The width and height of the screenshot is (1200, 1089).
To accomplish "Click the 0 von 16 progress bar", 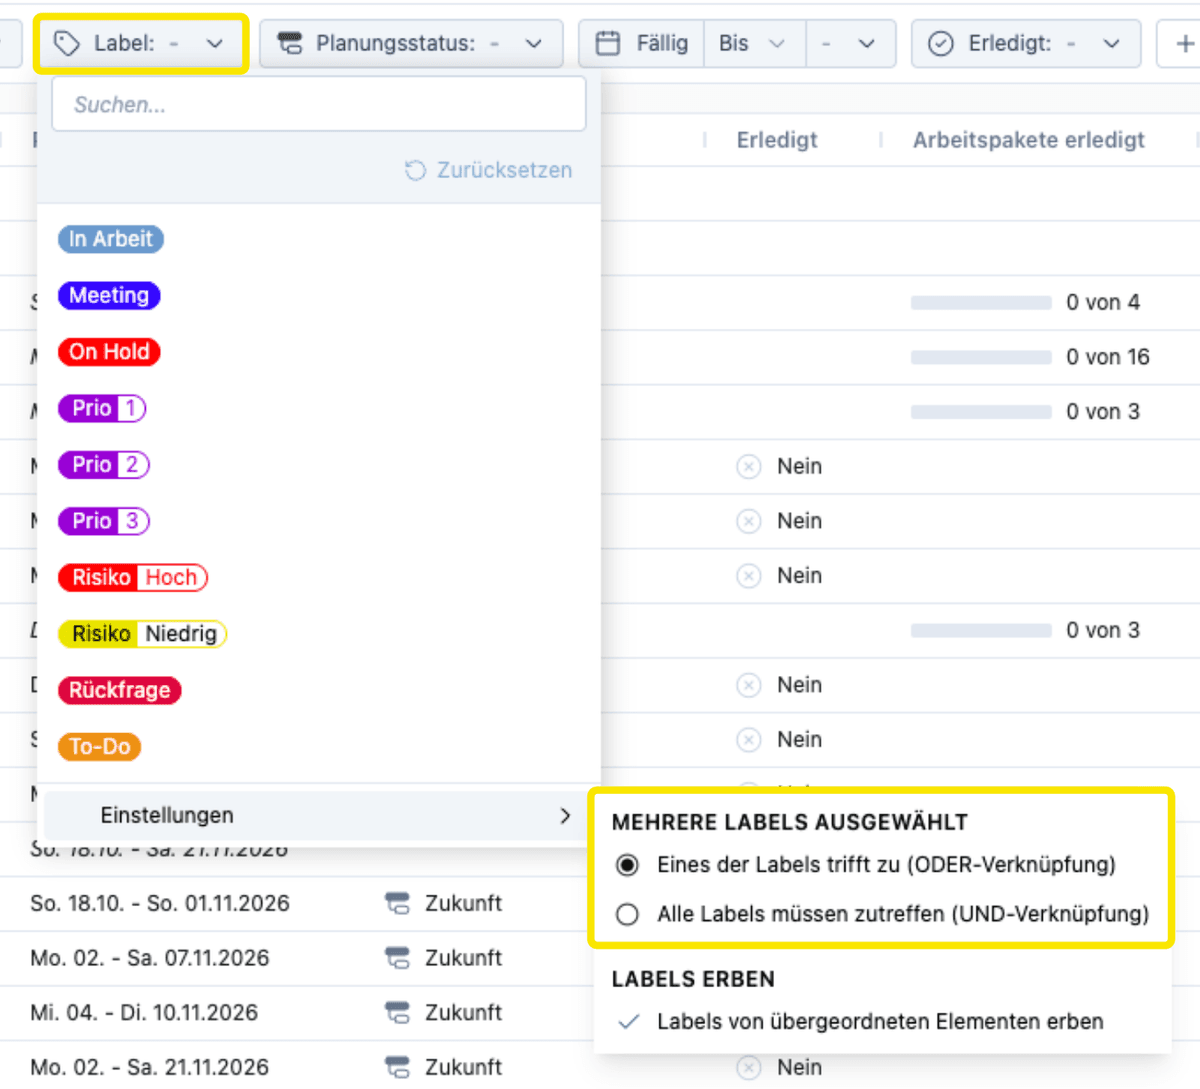I will (981, 357).
